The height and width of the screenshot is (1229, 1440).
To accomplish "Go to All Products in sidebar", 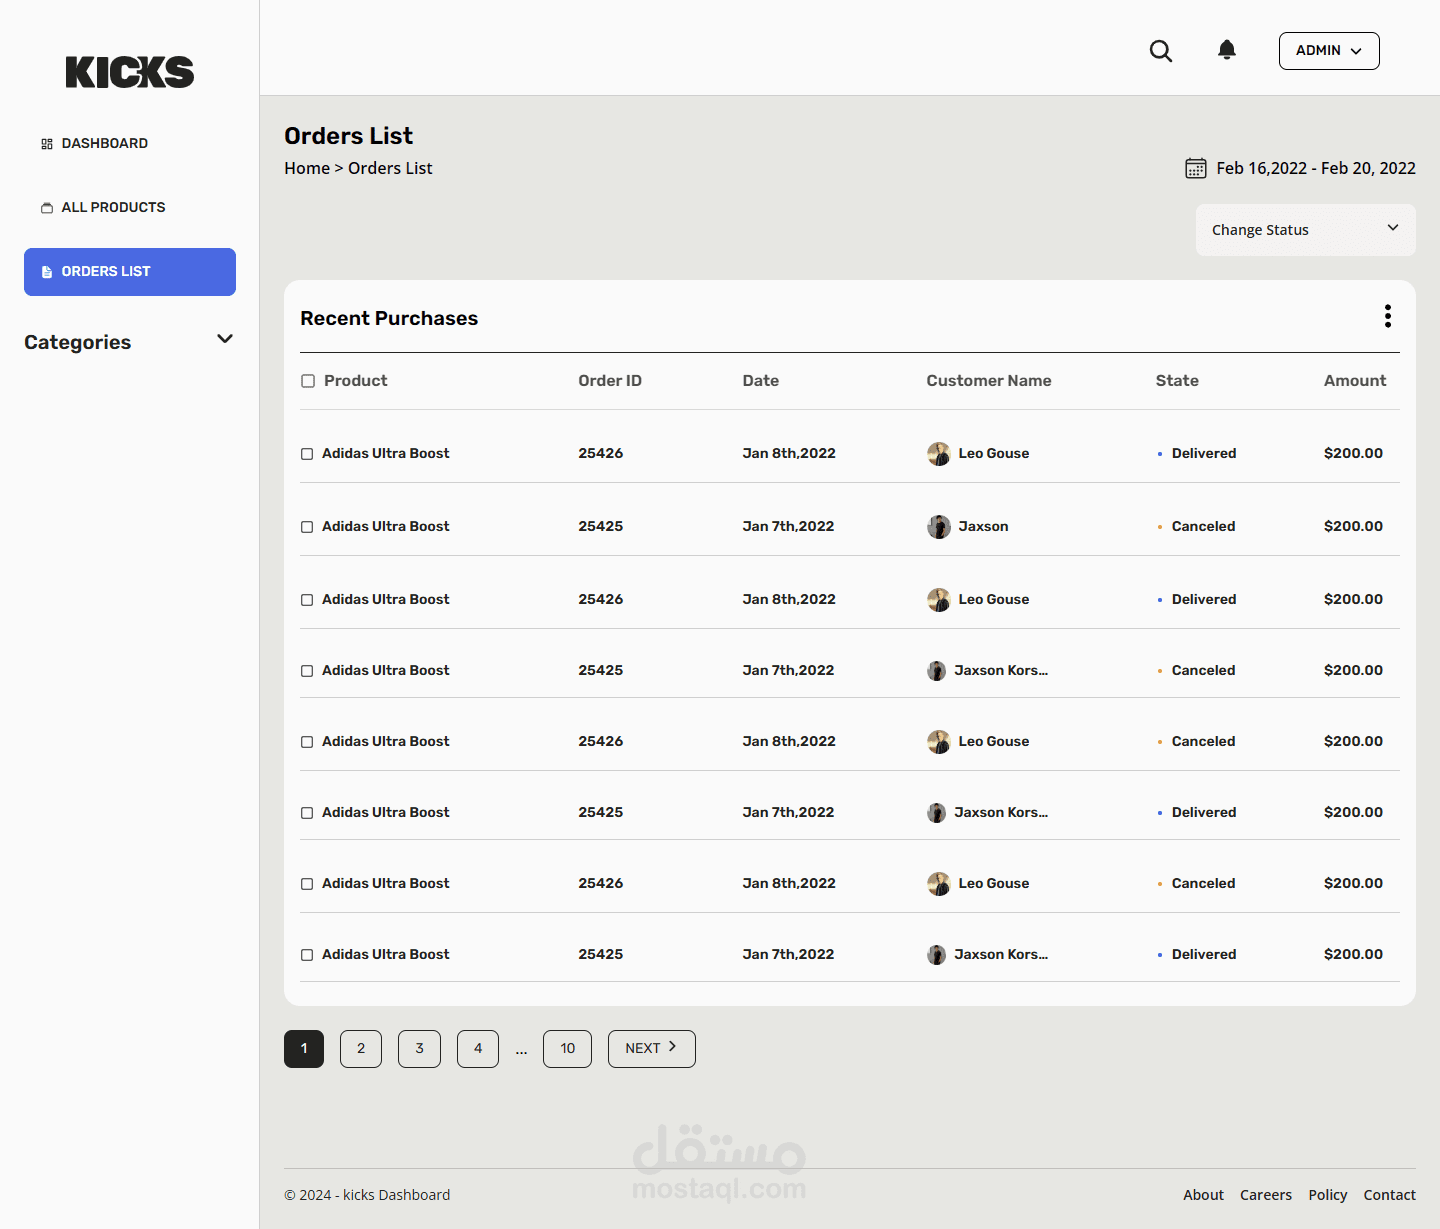I will click(x=113, y=208).
